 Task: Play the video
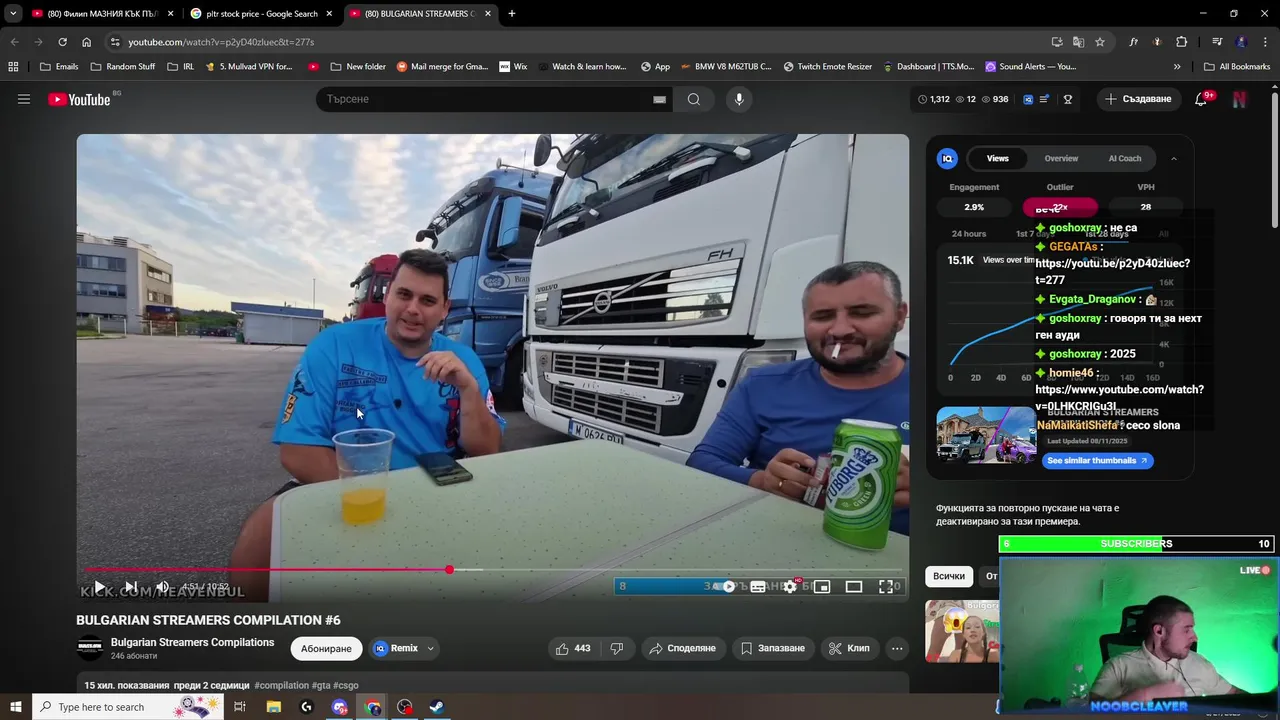click(x=99, y=587)
